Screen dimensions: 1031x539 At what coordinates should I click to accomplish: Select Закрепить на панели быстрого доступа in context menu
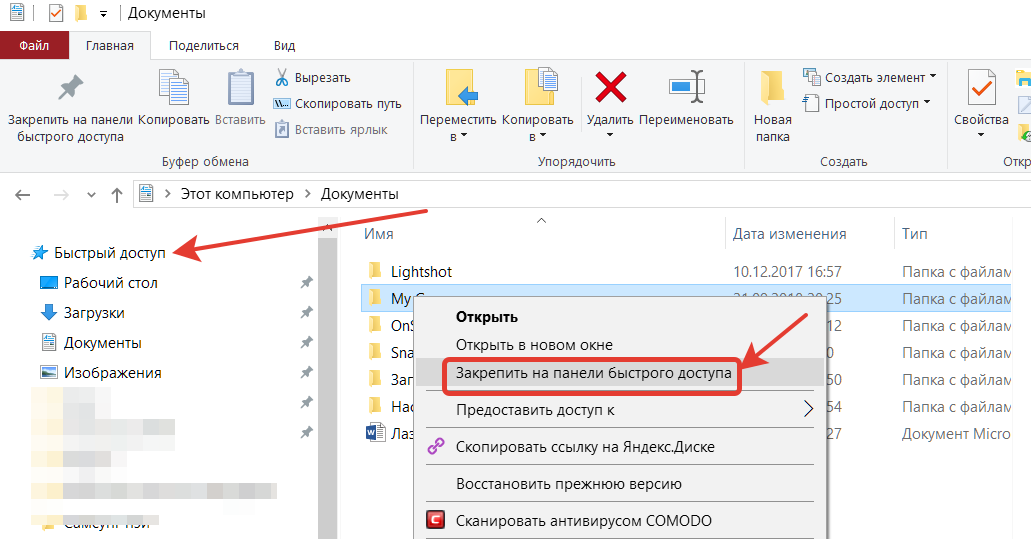coord(594,373)
